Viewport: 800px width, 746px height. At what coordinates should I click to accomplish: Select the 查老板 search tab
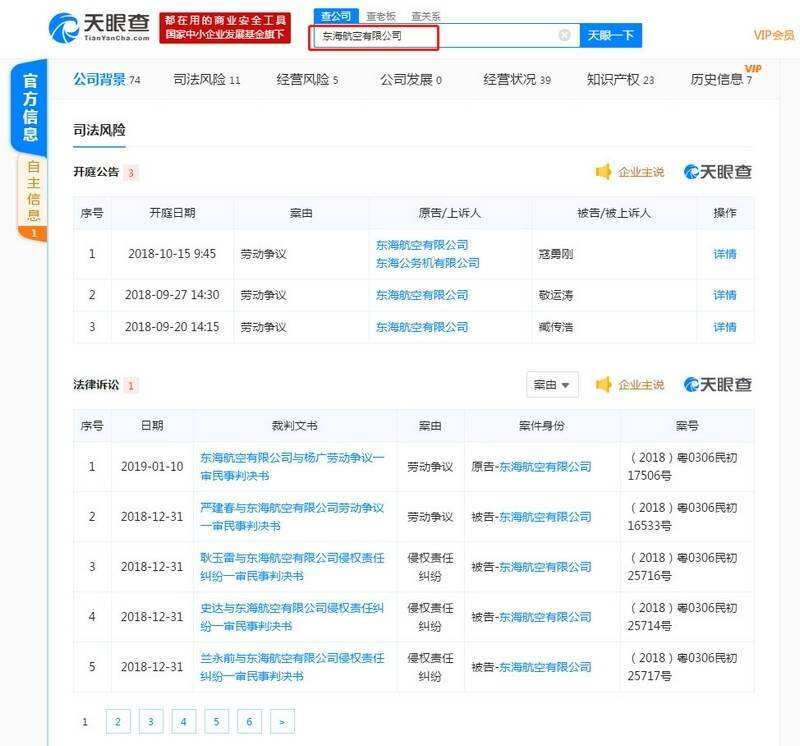pos(381,16)
